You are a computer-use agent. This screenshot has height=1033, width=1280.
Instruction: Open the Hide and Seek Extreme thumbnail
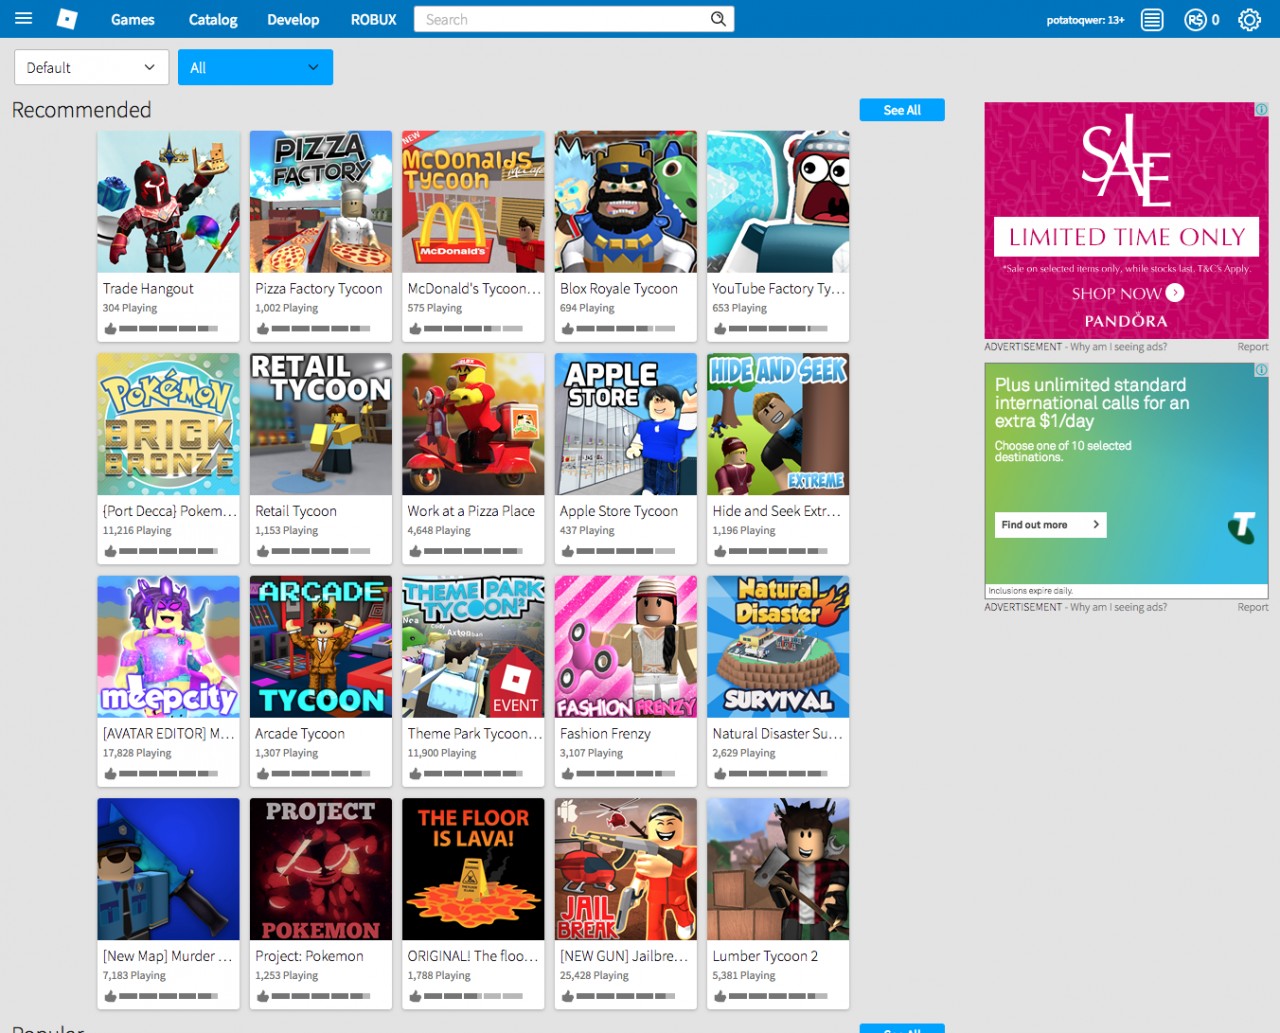pos(778,424)
